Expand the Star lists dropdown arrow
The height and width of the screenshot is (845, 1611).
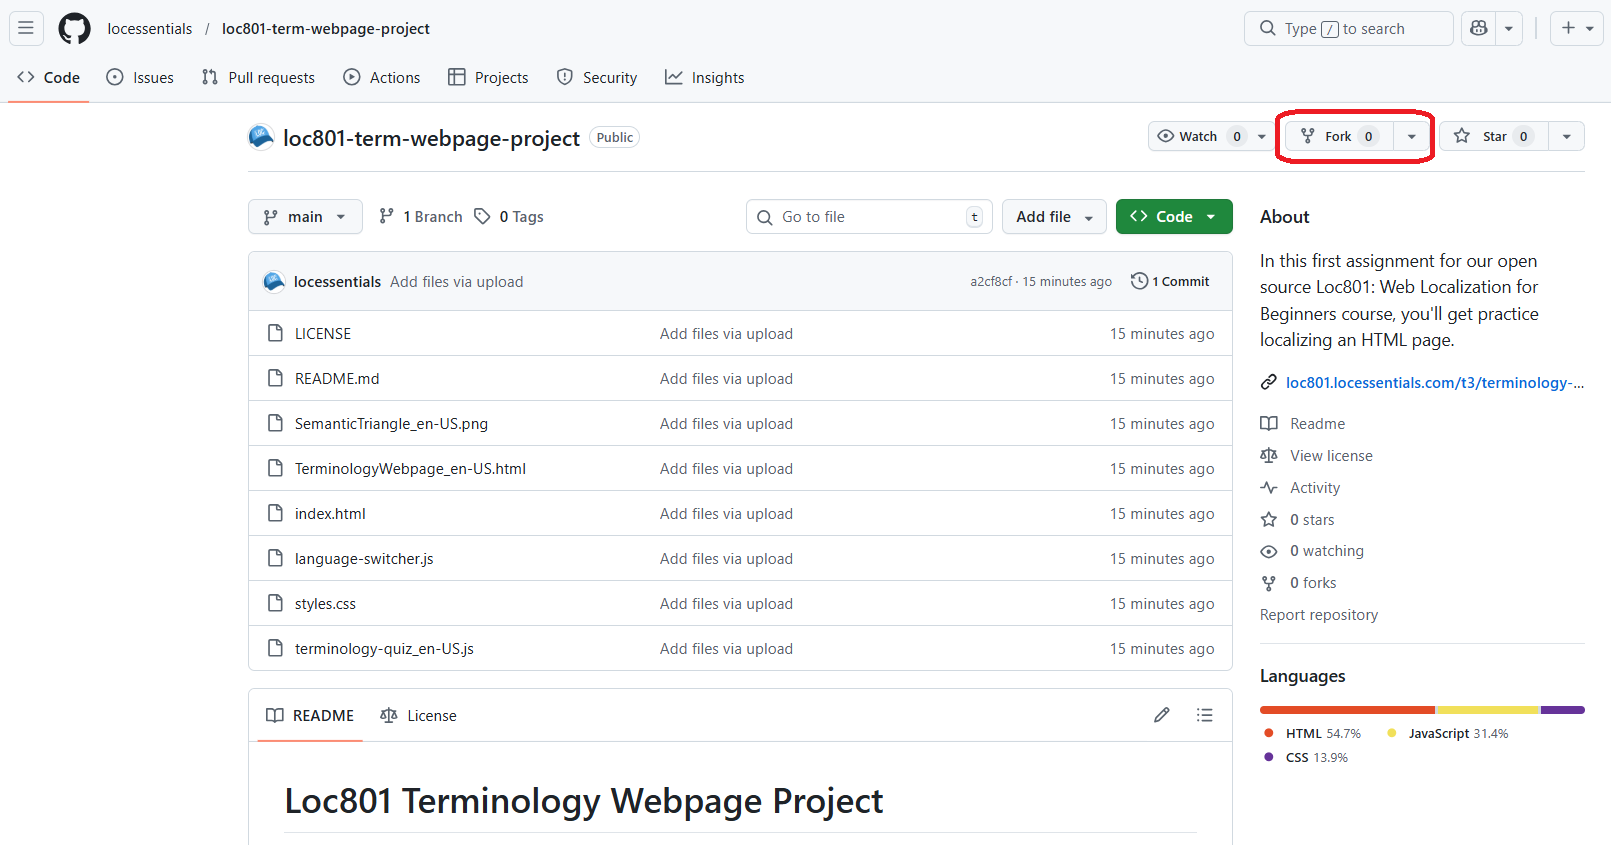(1567, 136)
